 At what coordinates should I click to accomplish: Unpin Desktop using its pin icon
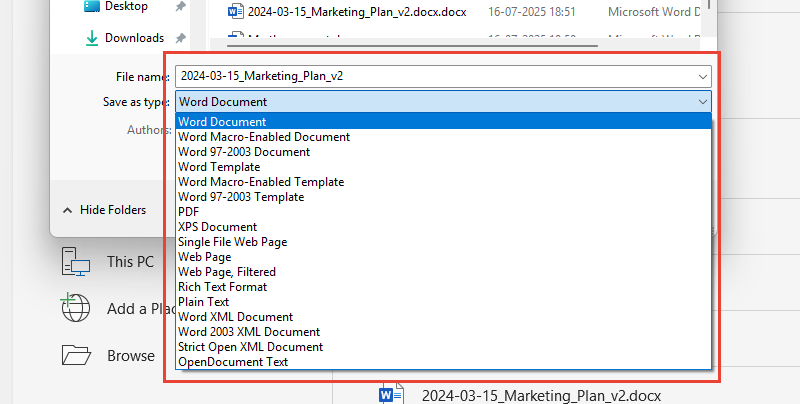coord(180,7)
